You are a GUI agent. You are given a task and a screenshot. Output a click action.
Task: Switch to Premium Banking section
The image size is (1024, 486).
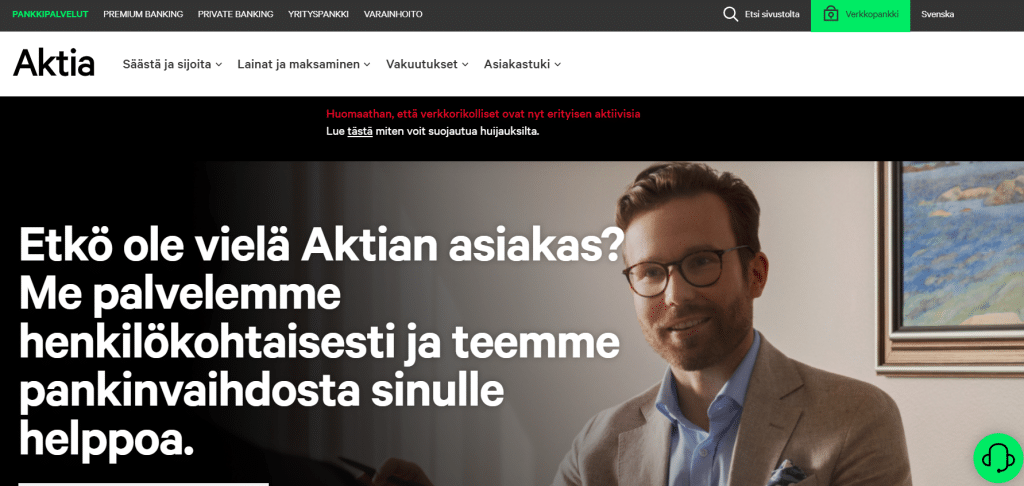(143, 14)
